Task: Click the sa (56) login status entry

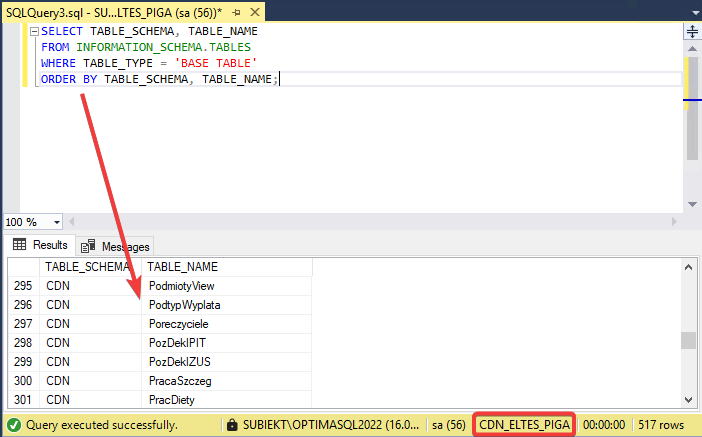Action: [x=449, y=424]
